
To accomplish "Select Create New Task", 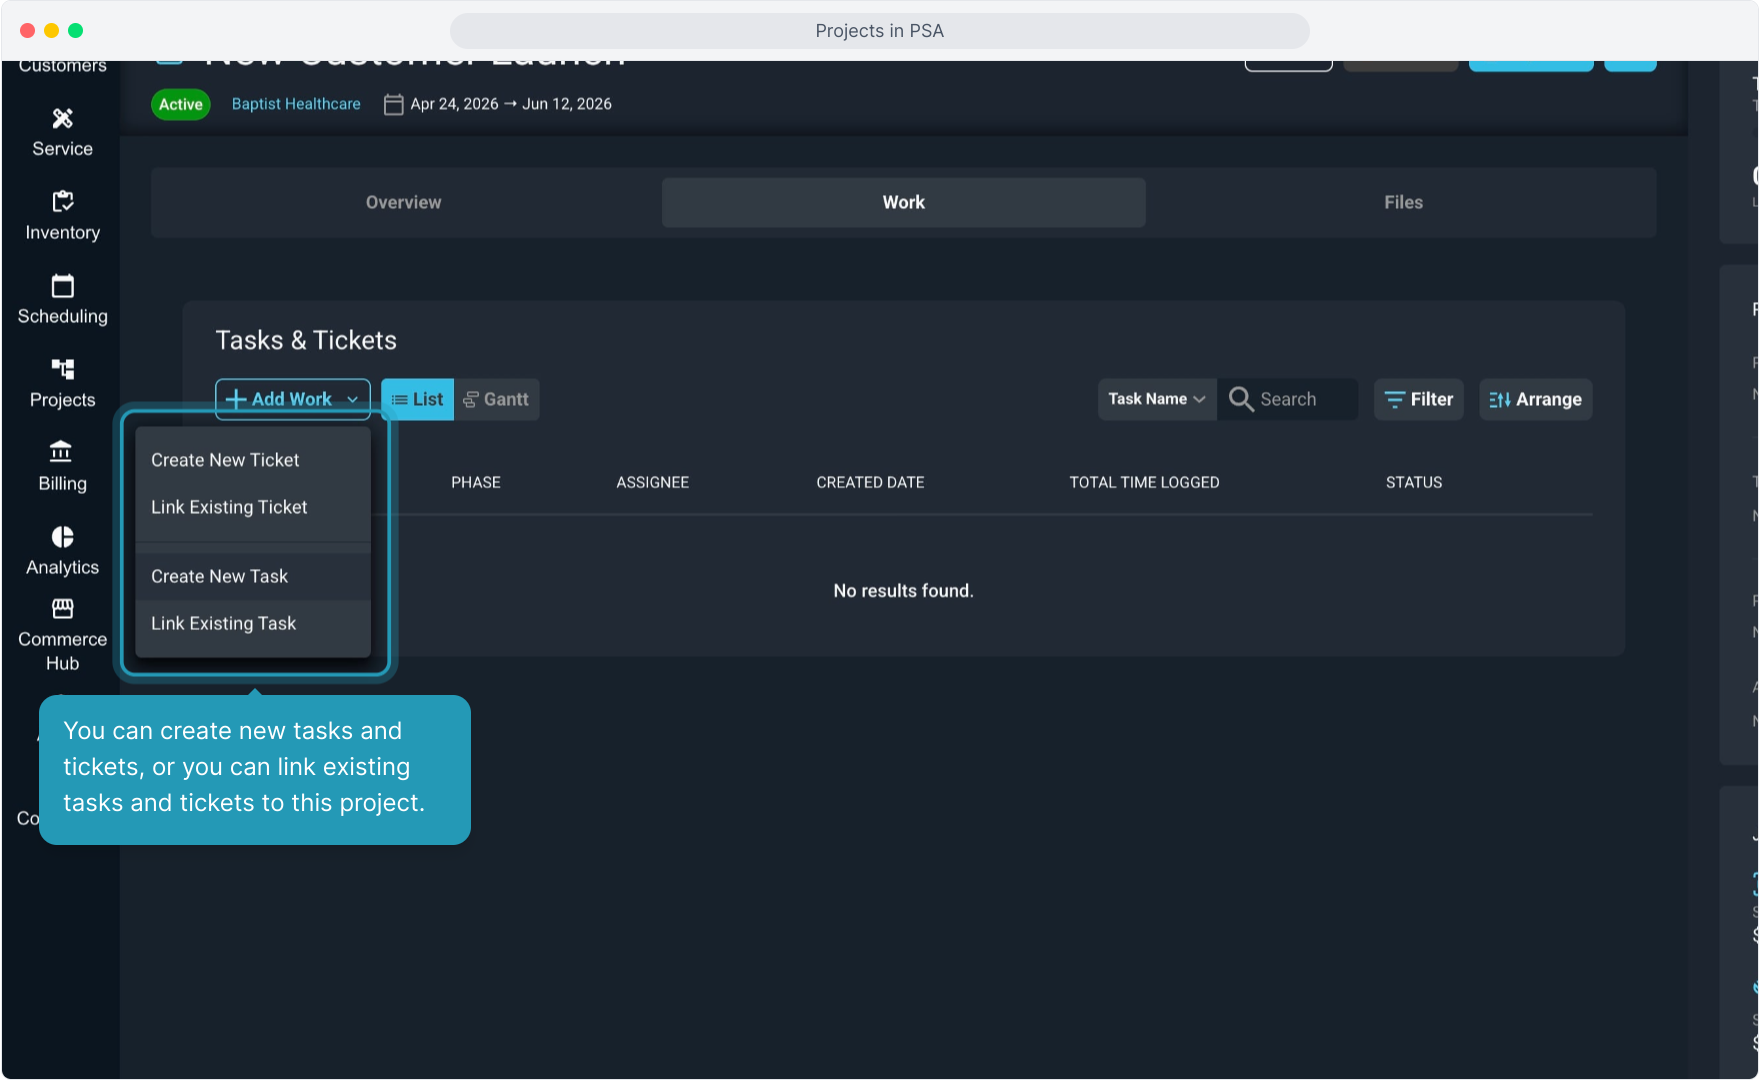I will 253,576.
